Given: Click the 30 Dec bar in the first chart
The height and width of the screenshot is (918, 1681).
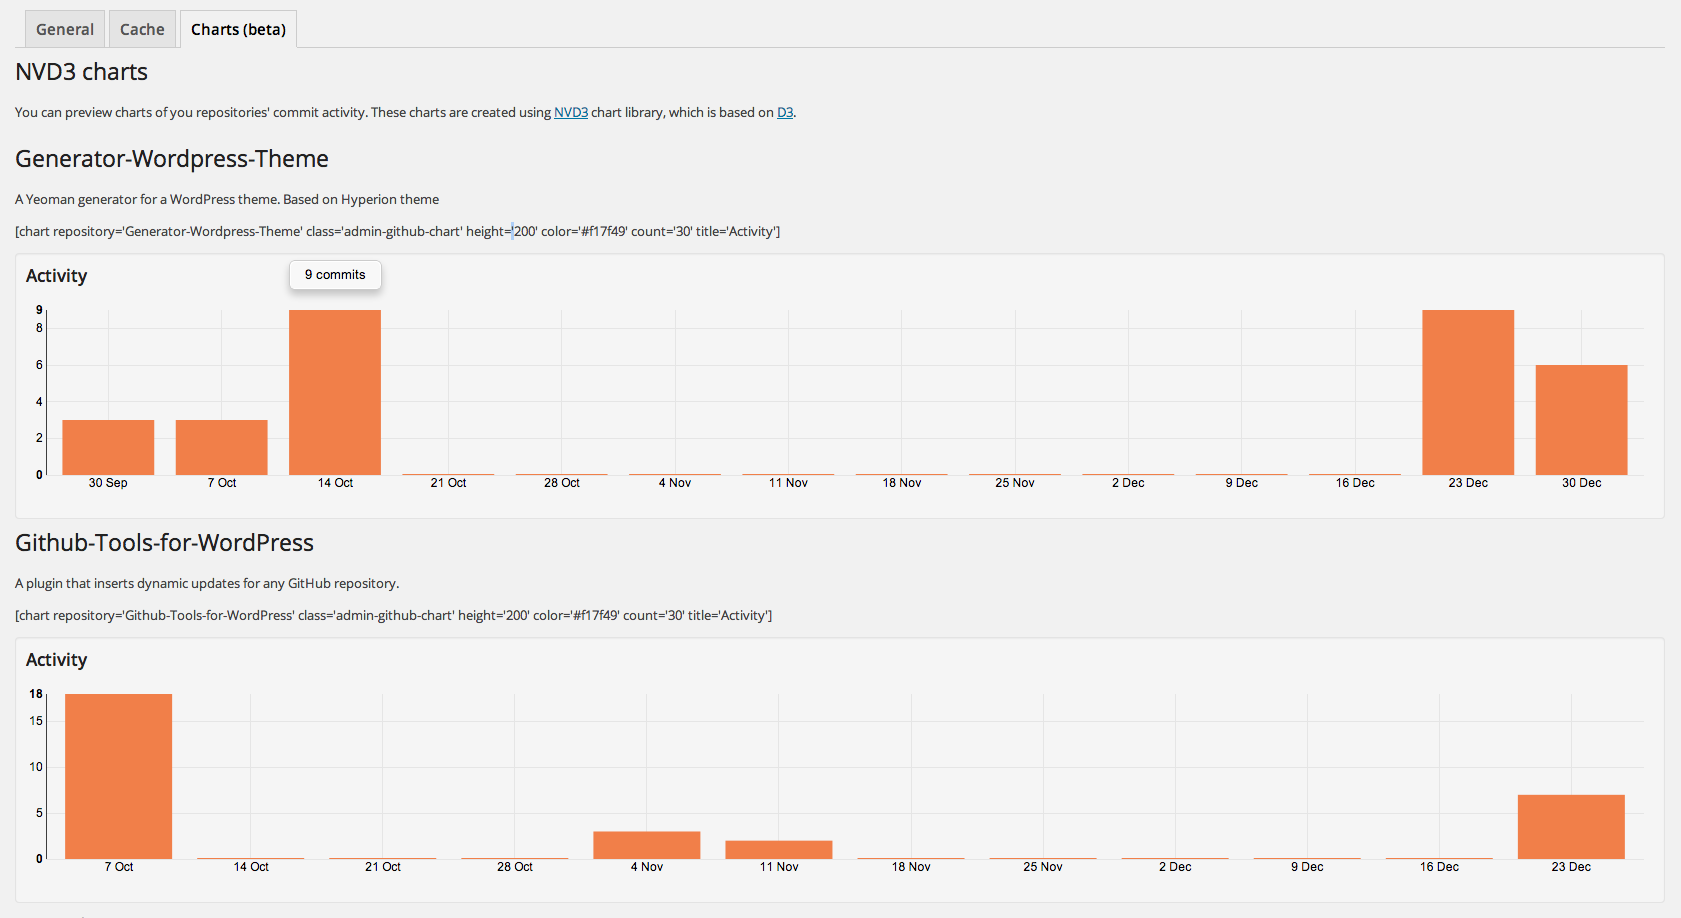Looking at the screenshot, I should click(x=1582, y=420).
